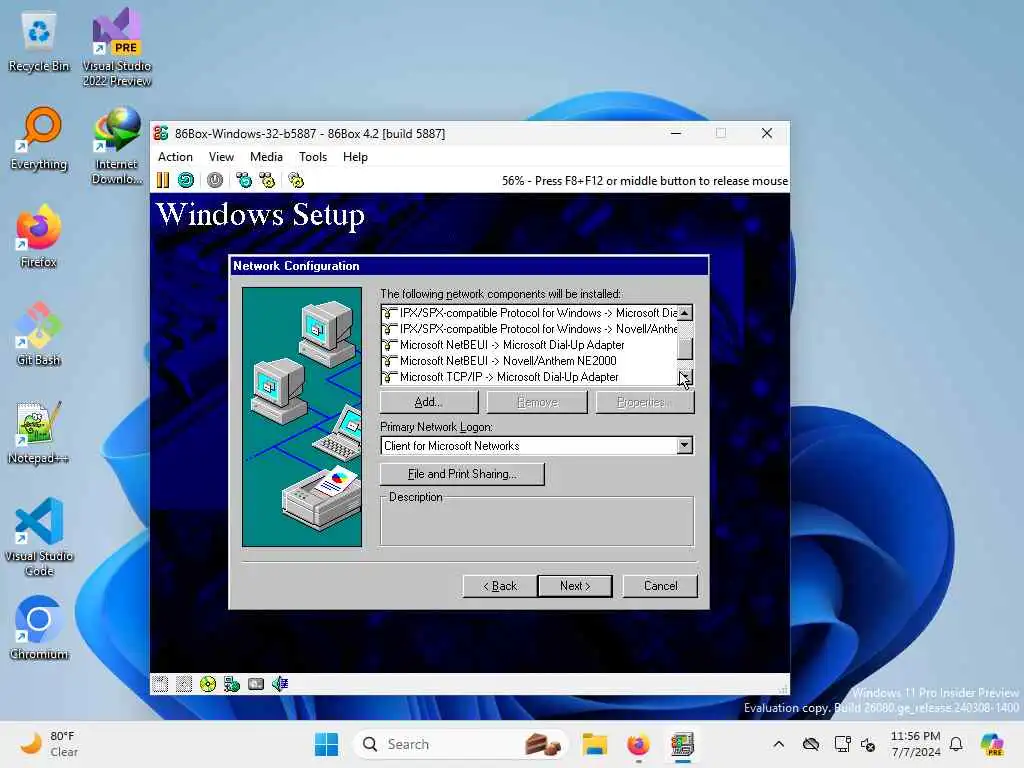
Task: Click the Add... button
Action: tap(429, 402)
